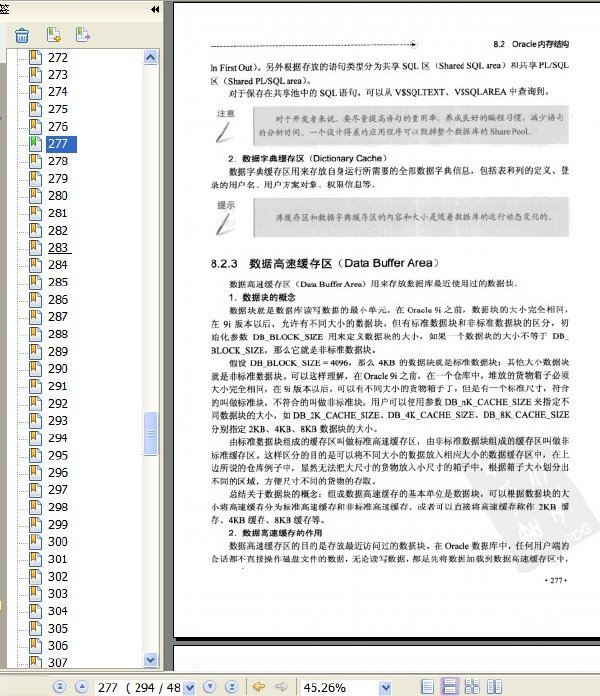Go back to the previous view
The width and height of the screenshot is (600, 696).
click(259, 687)
